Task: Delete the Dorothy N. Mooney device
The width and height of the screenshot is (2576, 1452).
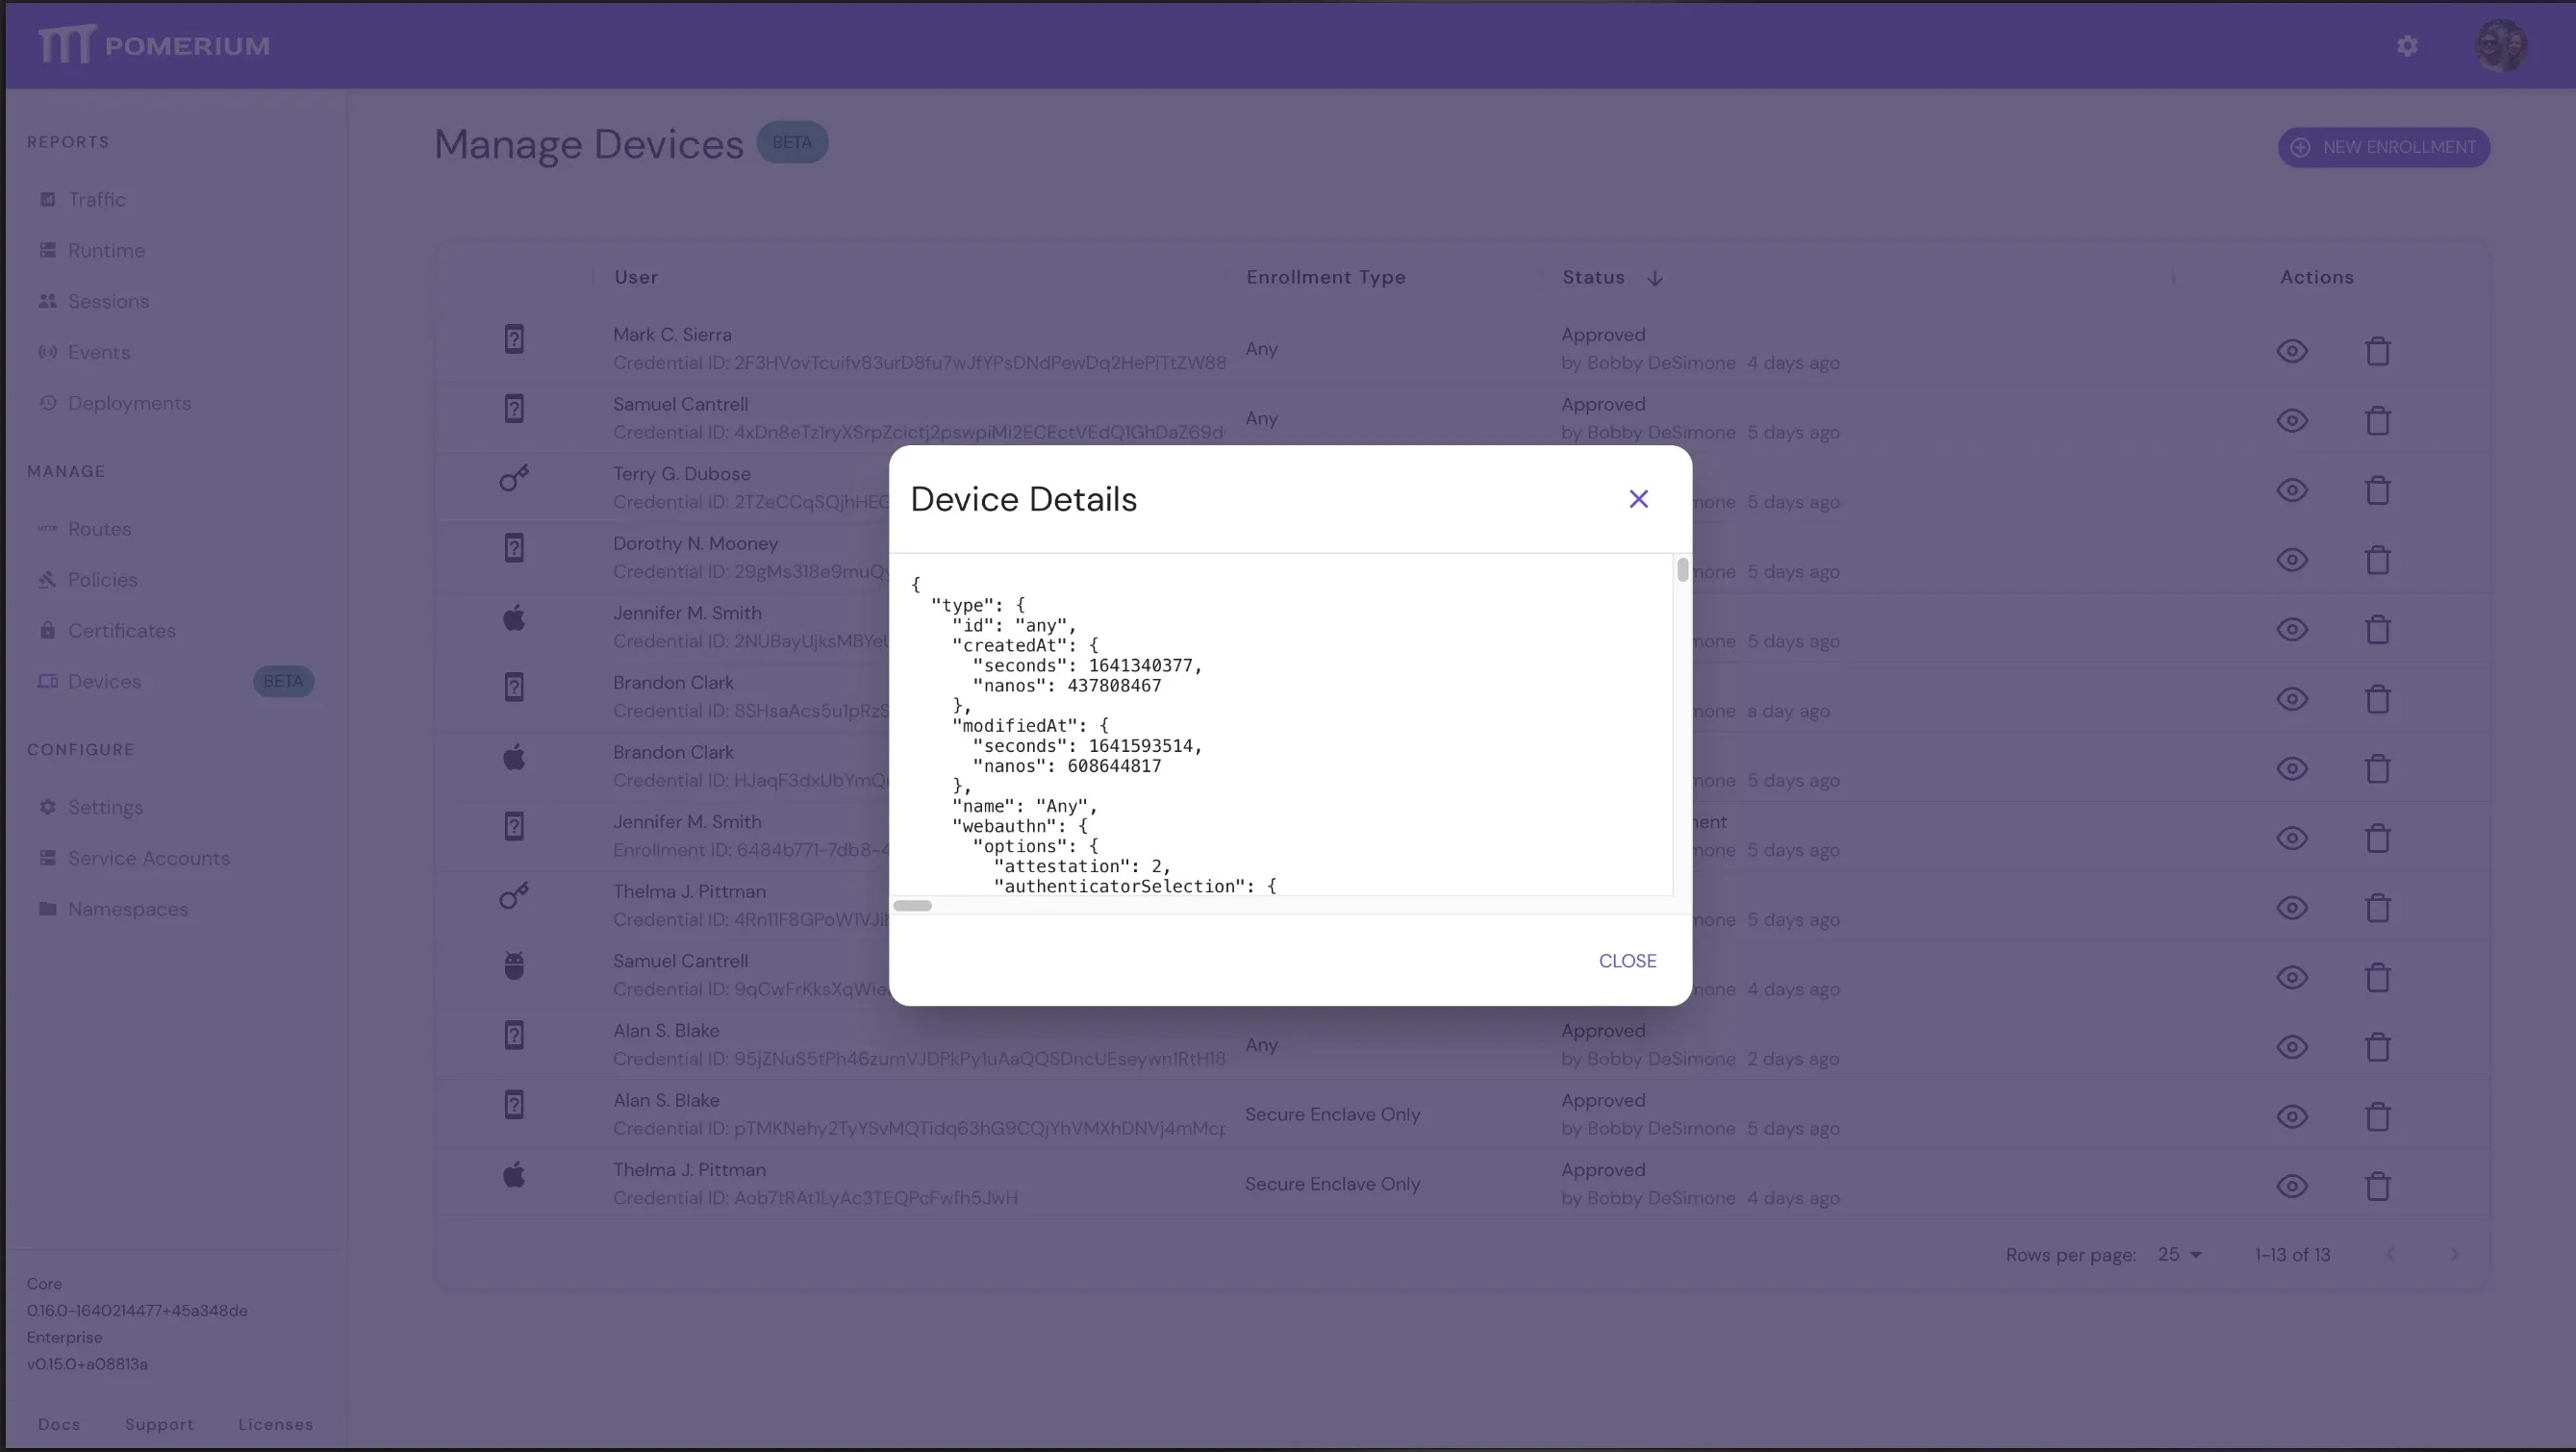Action: (x=2377, y=560)
